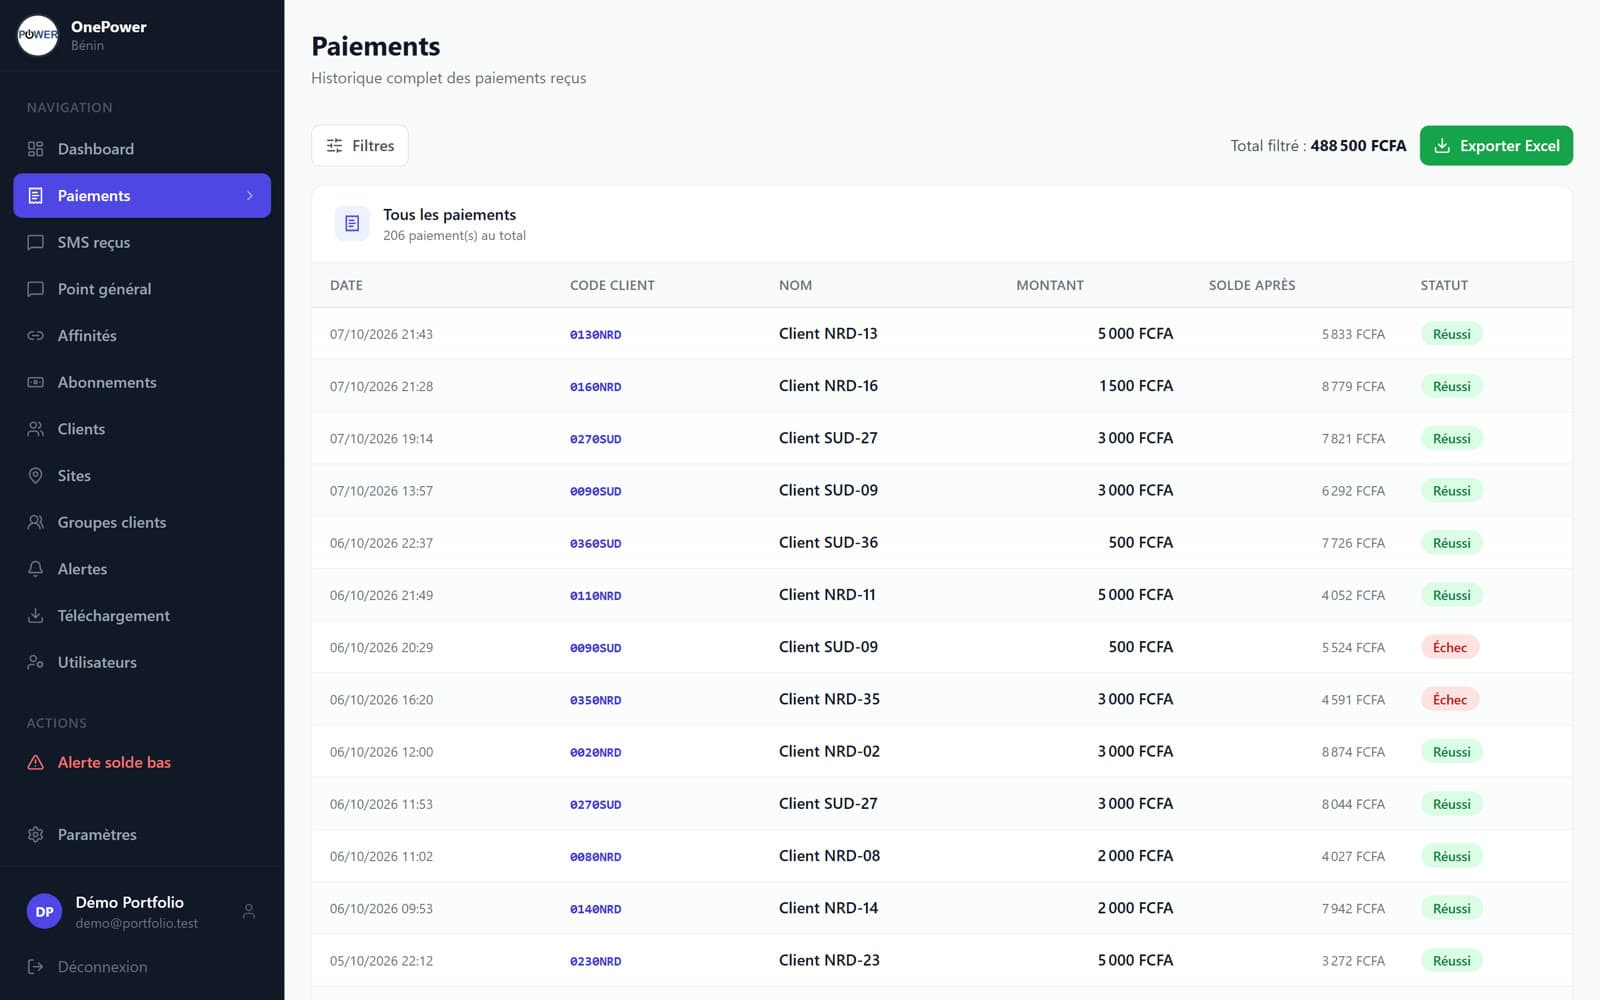Click the STATUT column header
Viewport: 1600px width, 1000px height.
point(1444,286)
